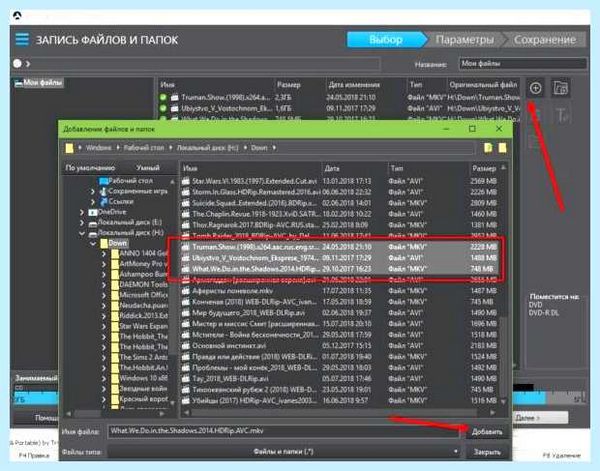Click the last yellow folder icon in dialog toolbar

click(x=502, y=148)
